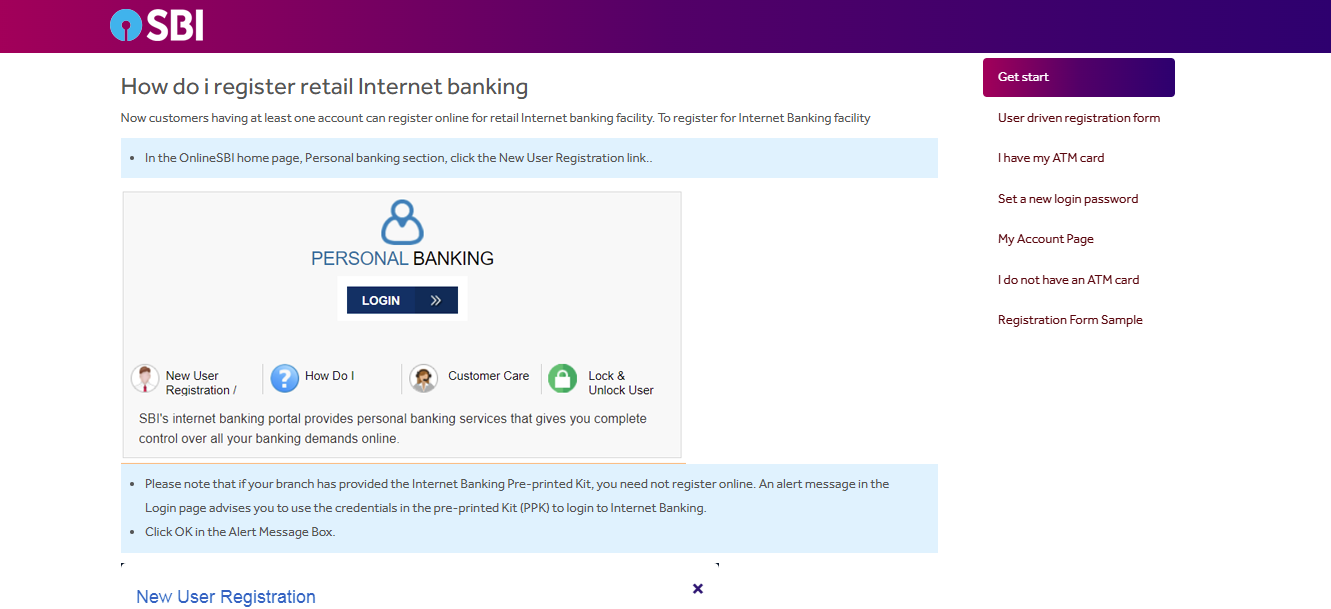Jump to My Account Page section
This screenshot has width=1331, height=609.
pyautogui.click(x=1046, y=239)
